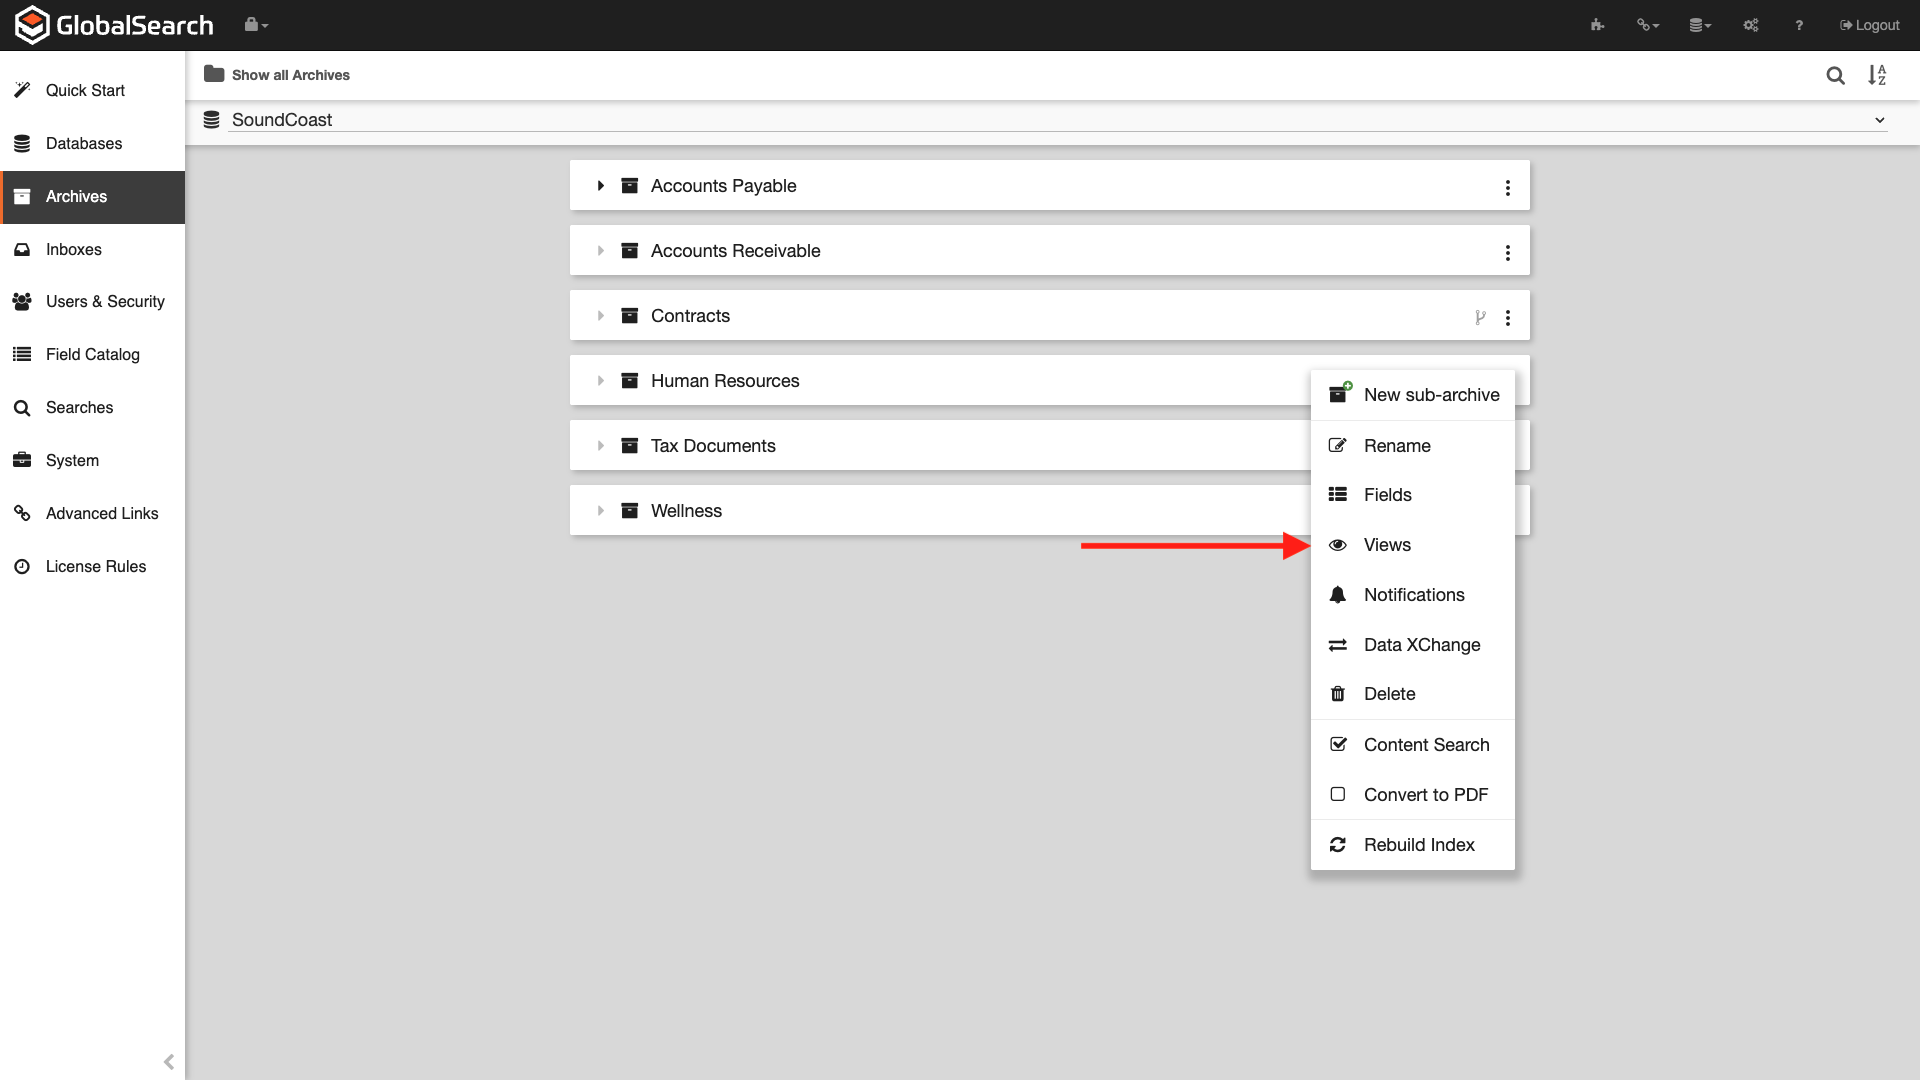Click the help question mark icon

1799,25
